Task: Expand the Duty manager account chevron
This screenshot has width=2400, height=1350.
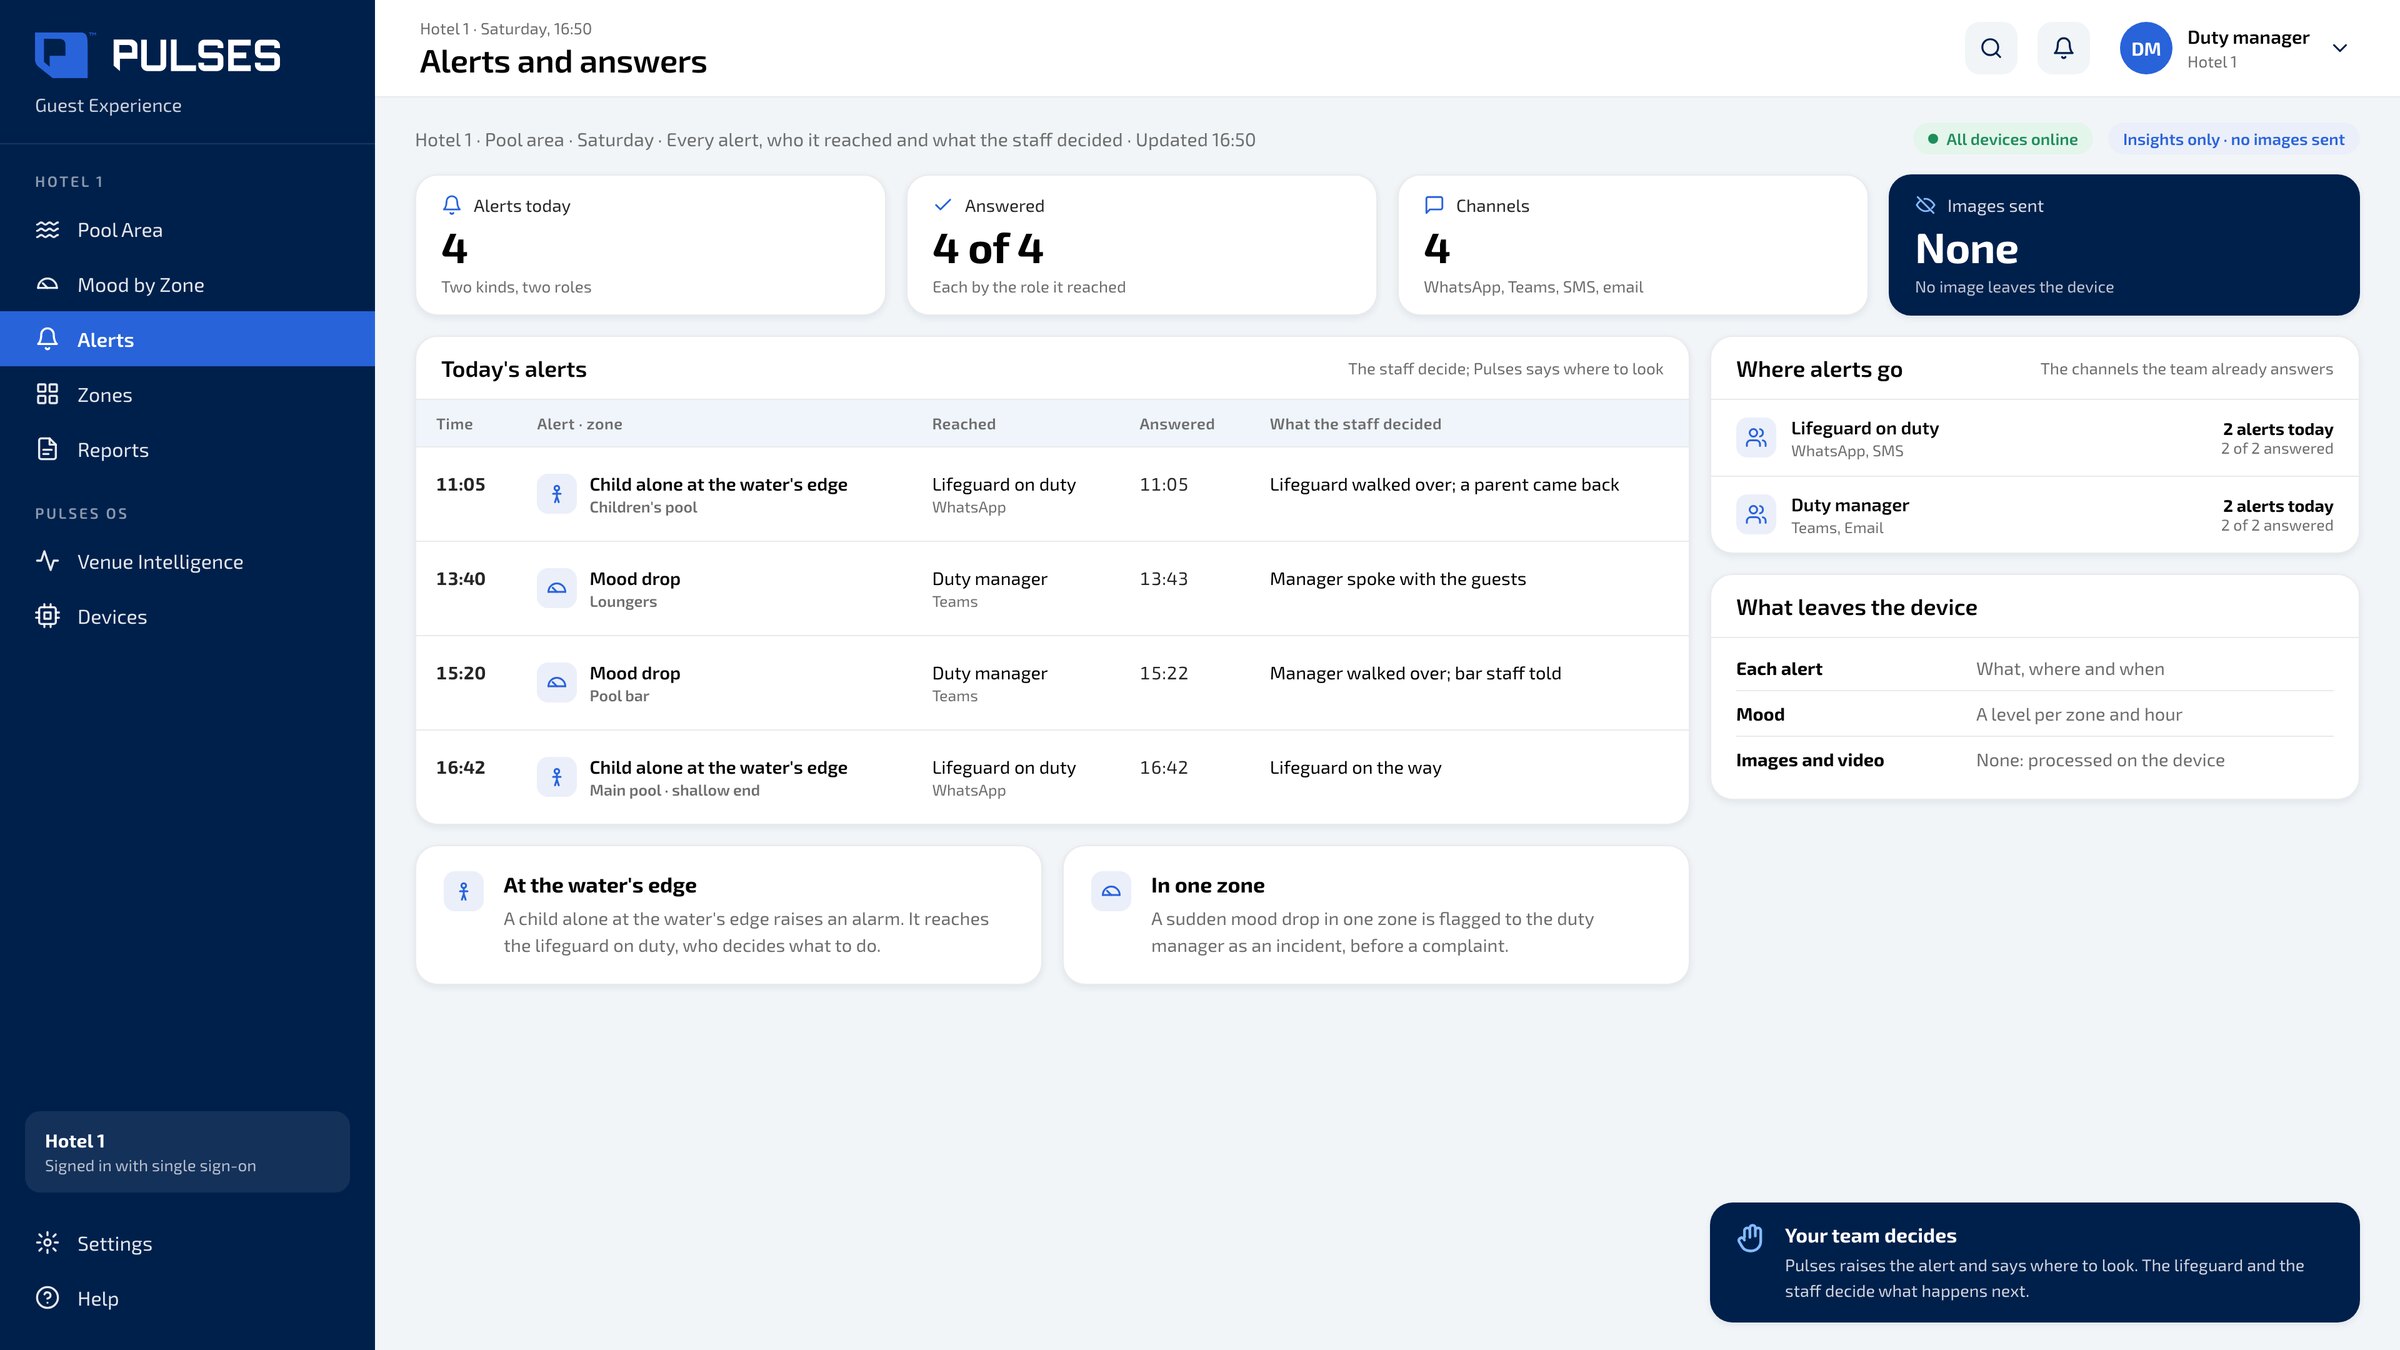Action: click(2339, 48)
